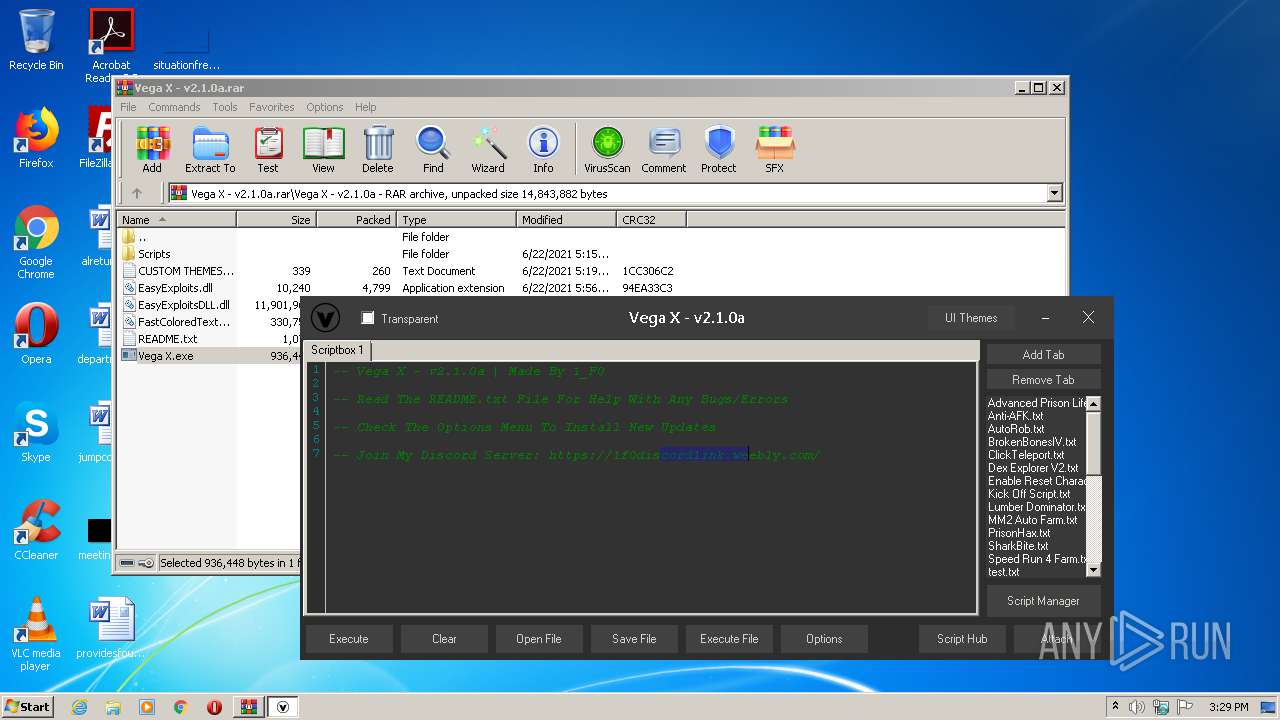Click the Clear button

pos(444,639)
